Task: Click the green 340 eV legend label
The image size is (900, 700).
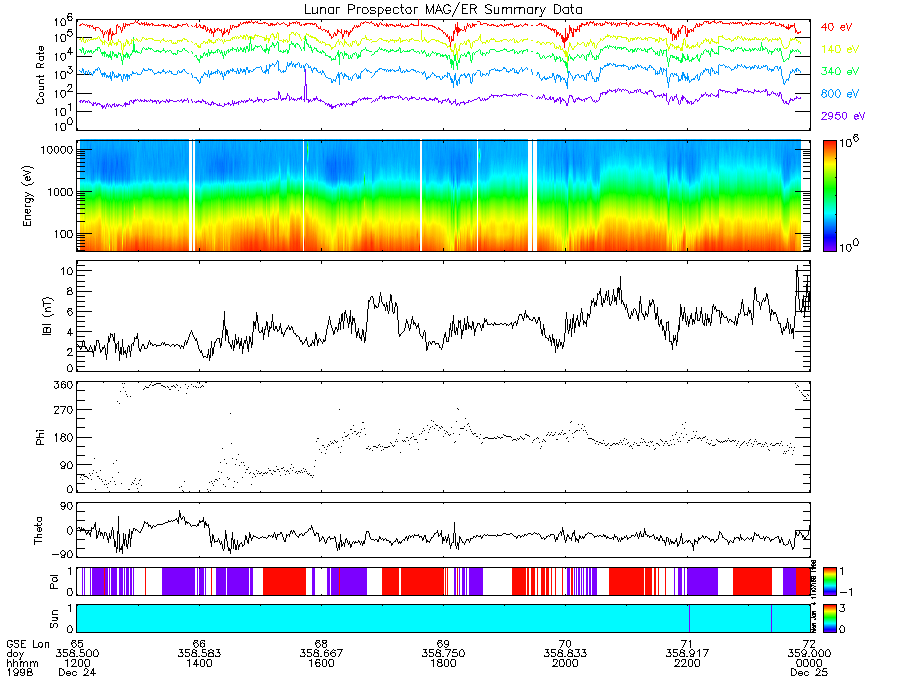Action: click(x=840, y=71)
